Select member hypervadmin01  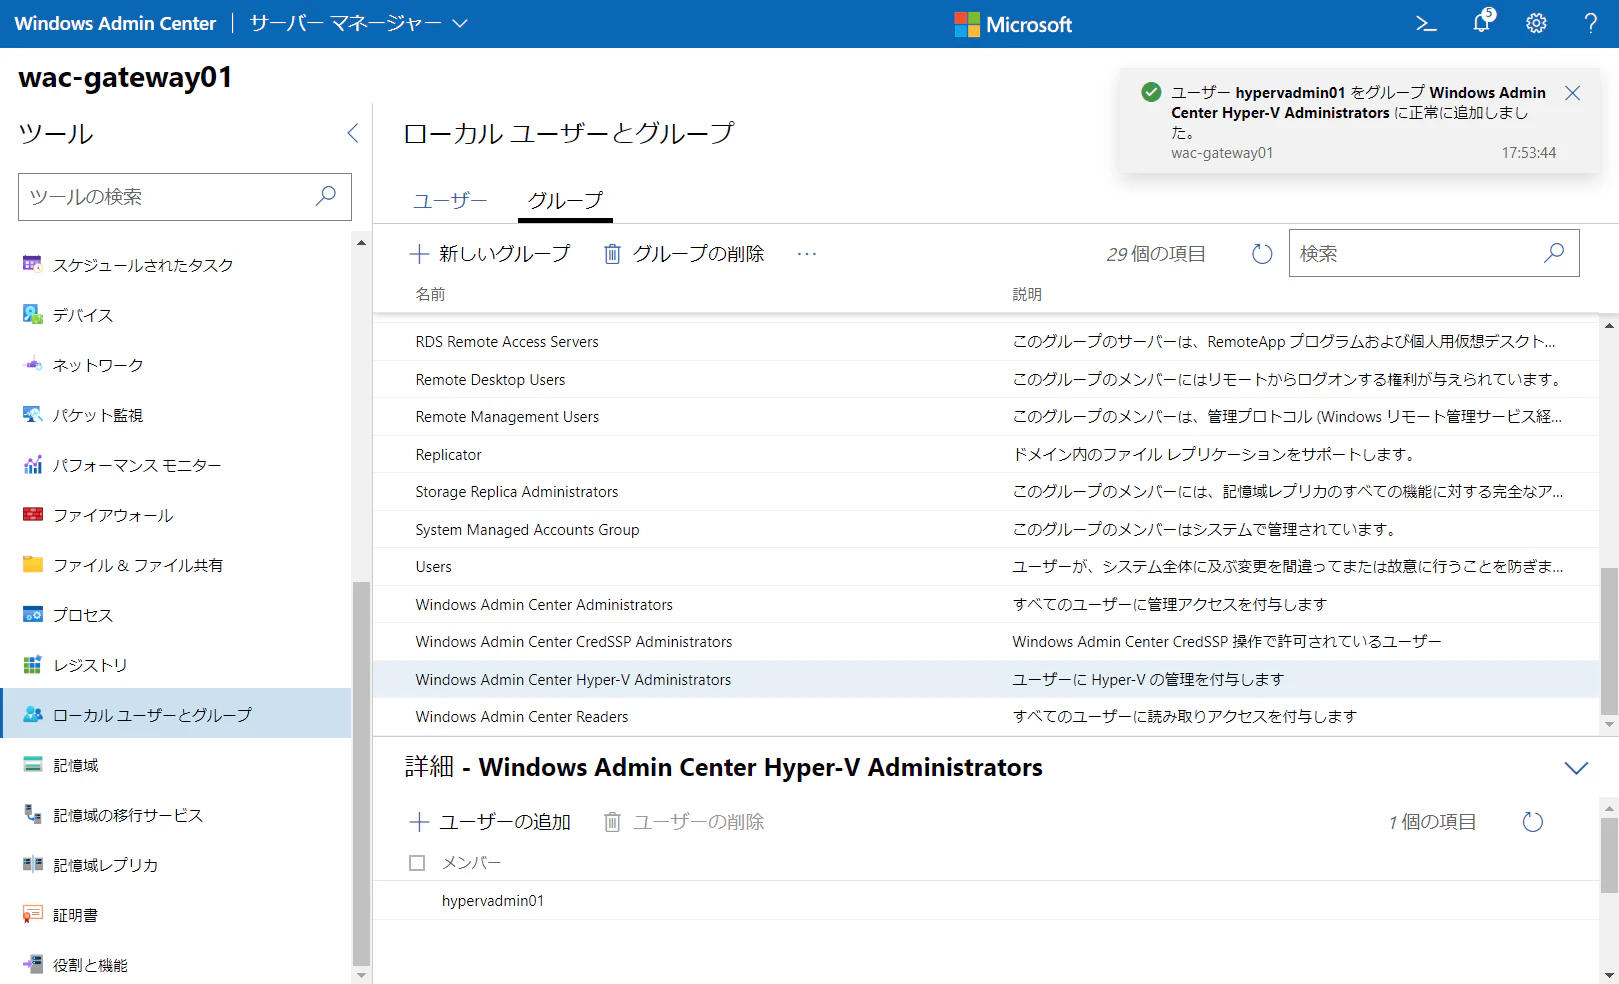coord(986,901)
